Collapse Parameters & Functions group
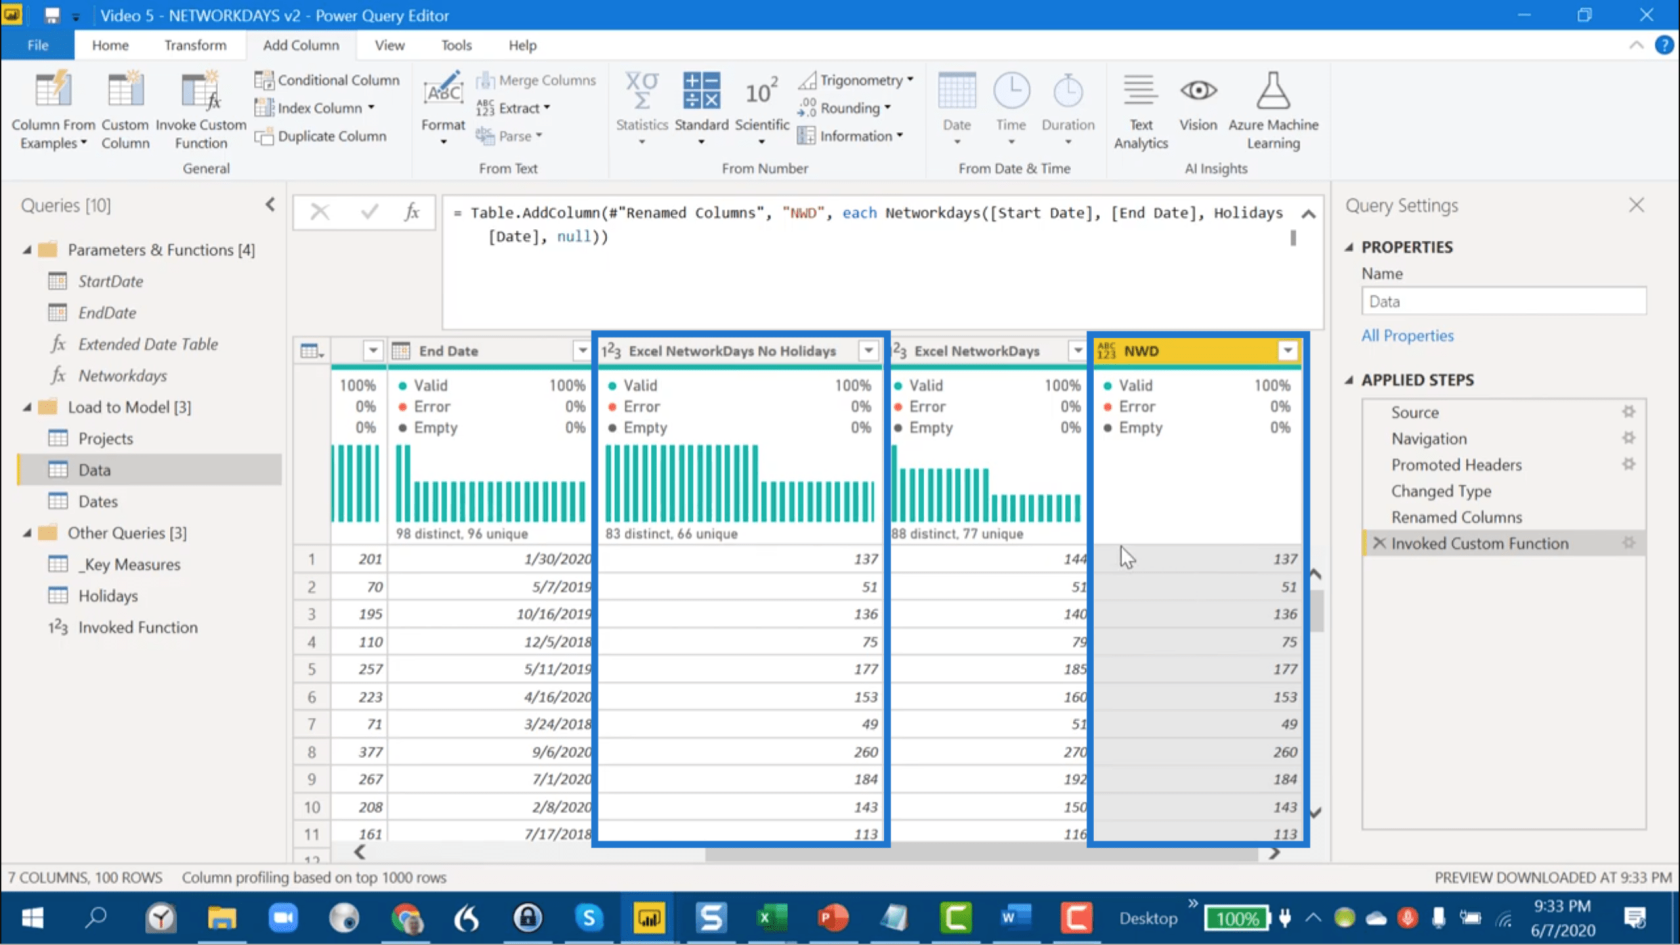 [x=27, y=250]
